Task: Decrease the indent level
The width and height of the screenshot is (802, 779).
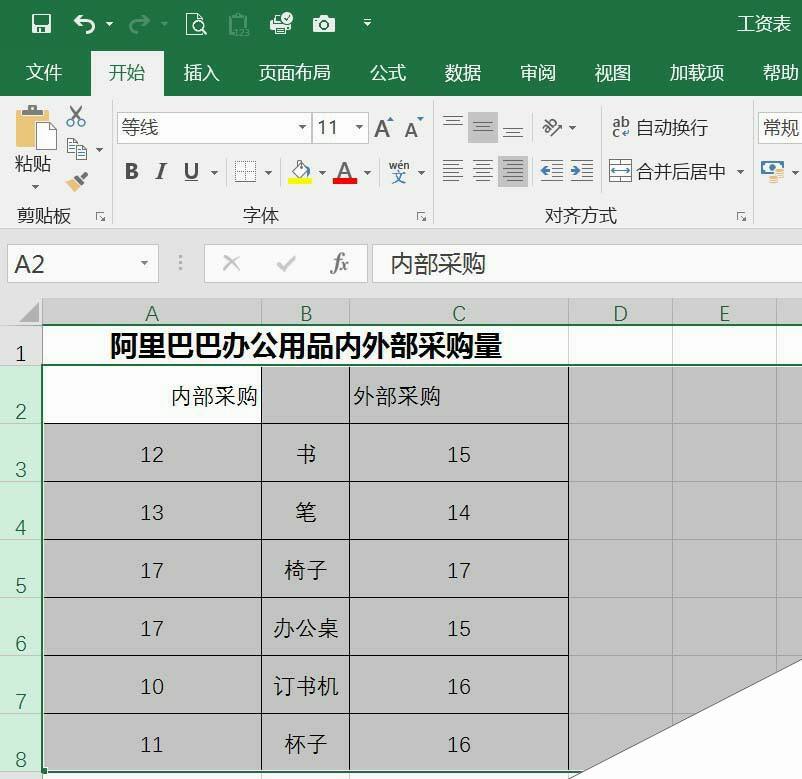Action: point(552,171)
